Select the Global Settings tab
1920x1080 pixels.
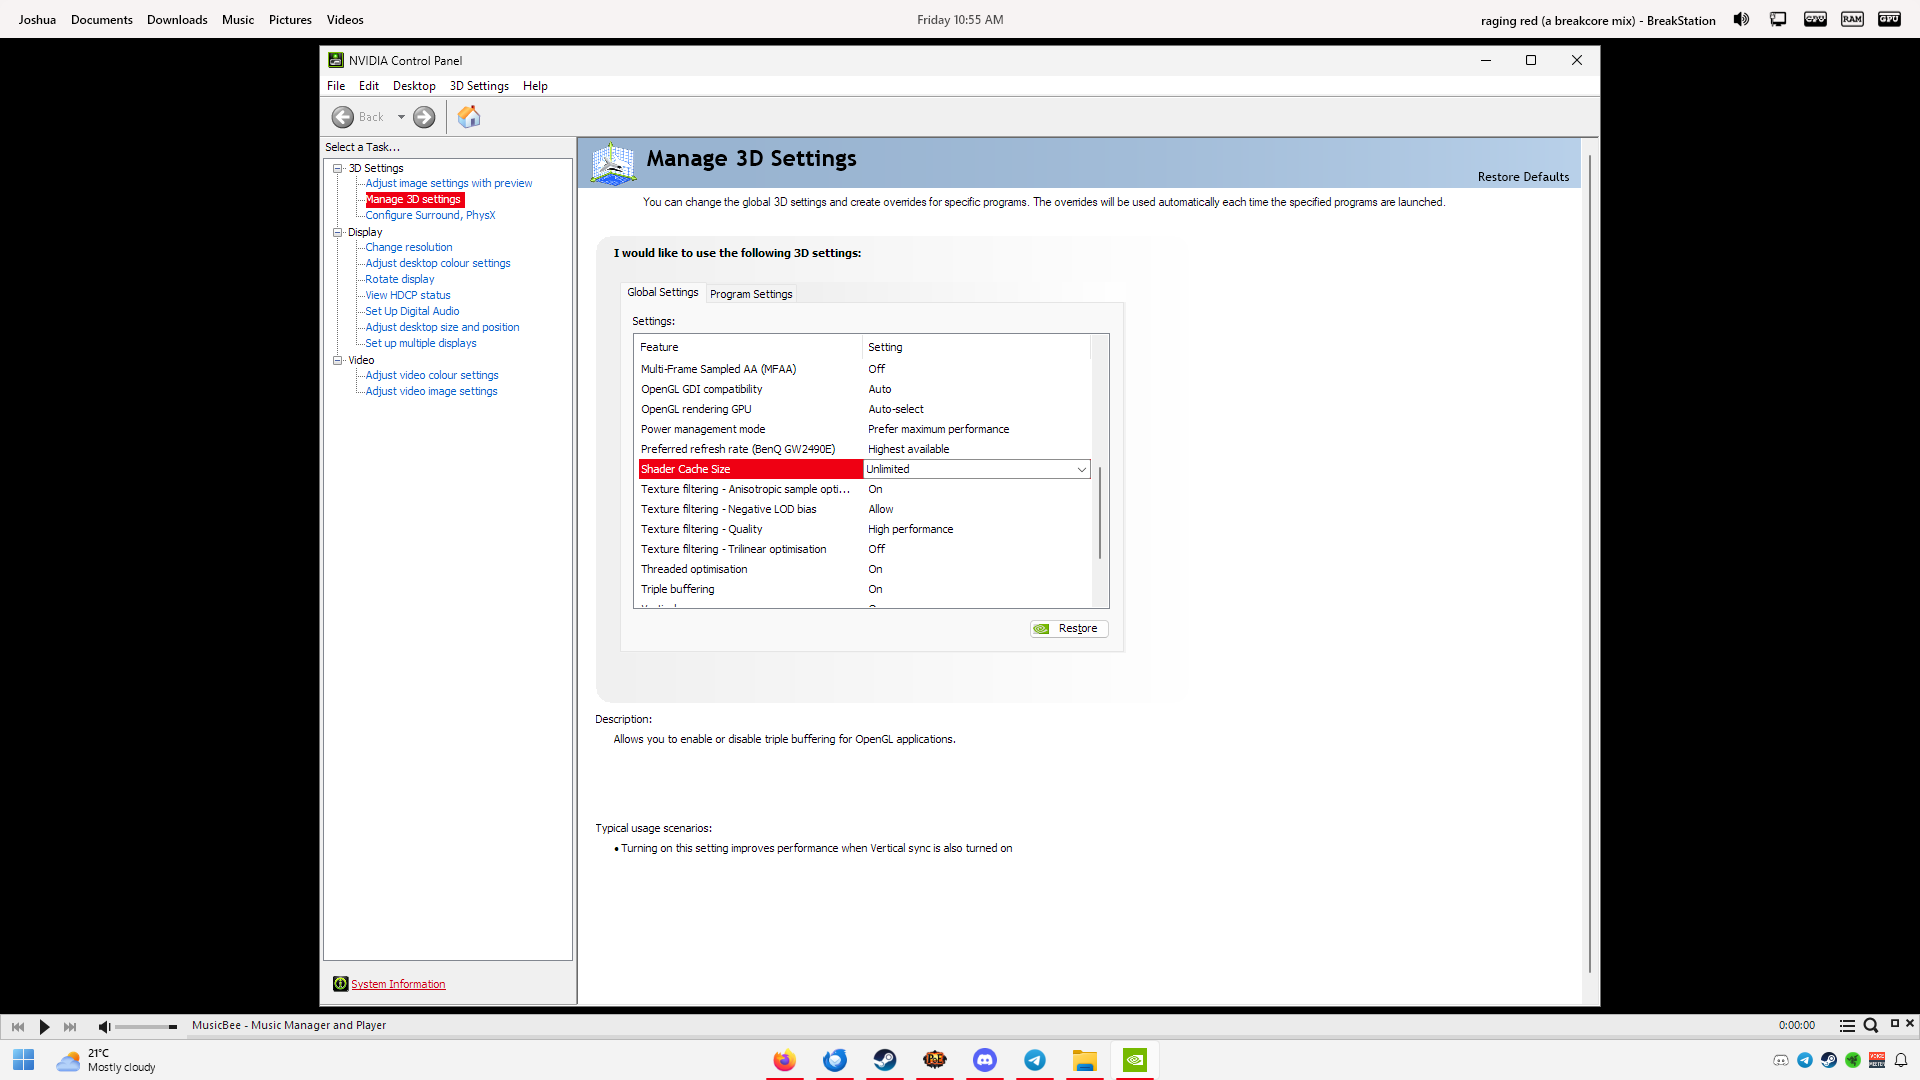coord(662,292)
